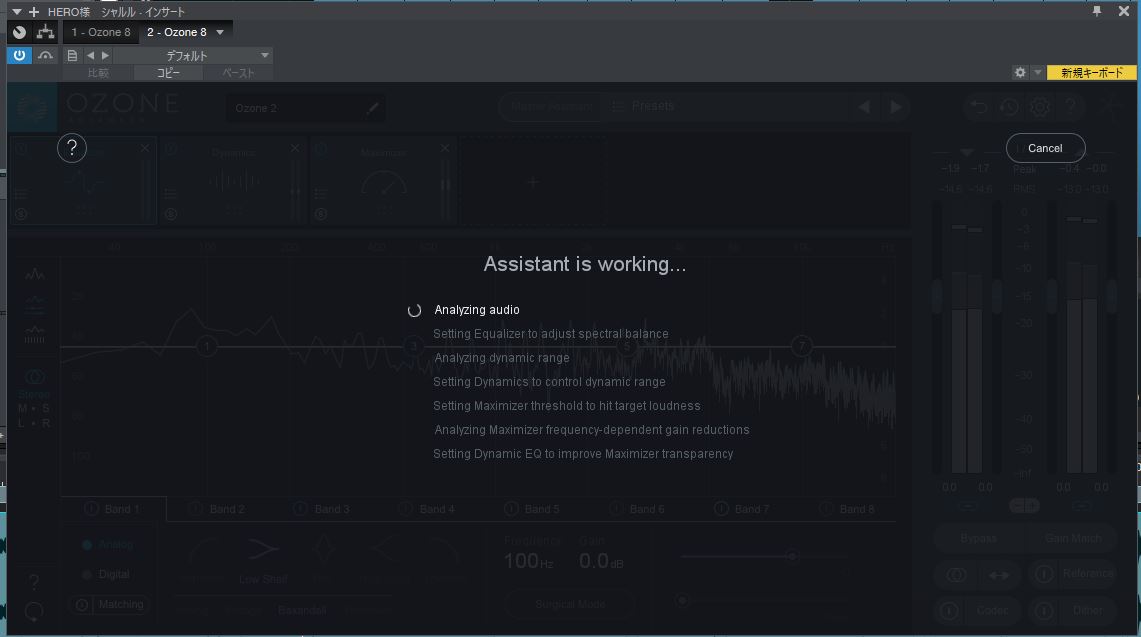Expand the window menu triangle at top-left
Screen dimensions: 1141x637
pos(17,12)
